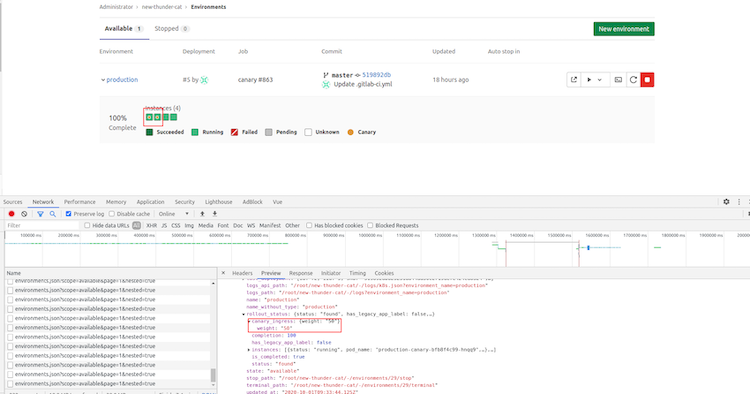This screenshot has width=750, height=394.
Task: Open the Security DevTools tab
Action: [185, 202]
